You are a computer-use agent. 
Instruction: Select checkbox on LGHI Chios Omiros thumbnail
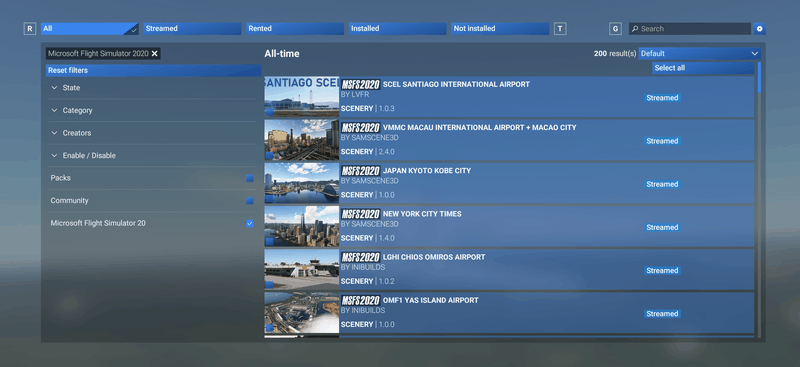coord(269,285)
